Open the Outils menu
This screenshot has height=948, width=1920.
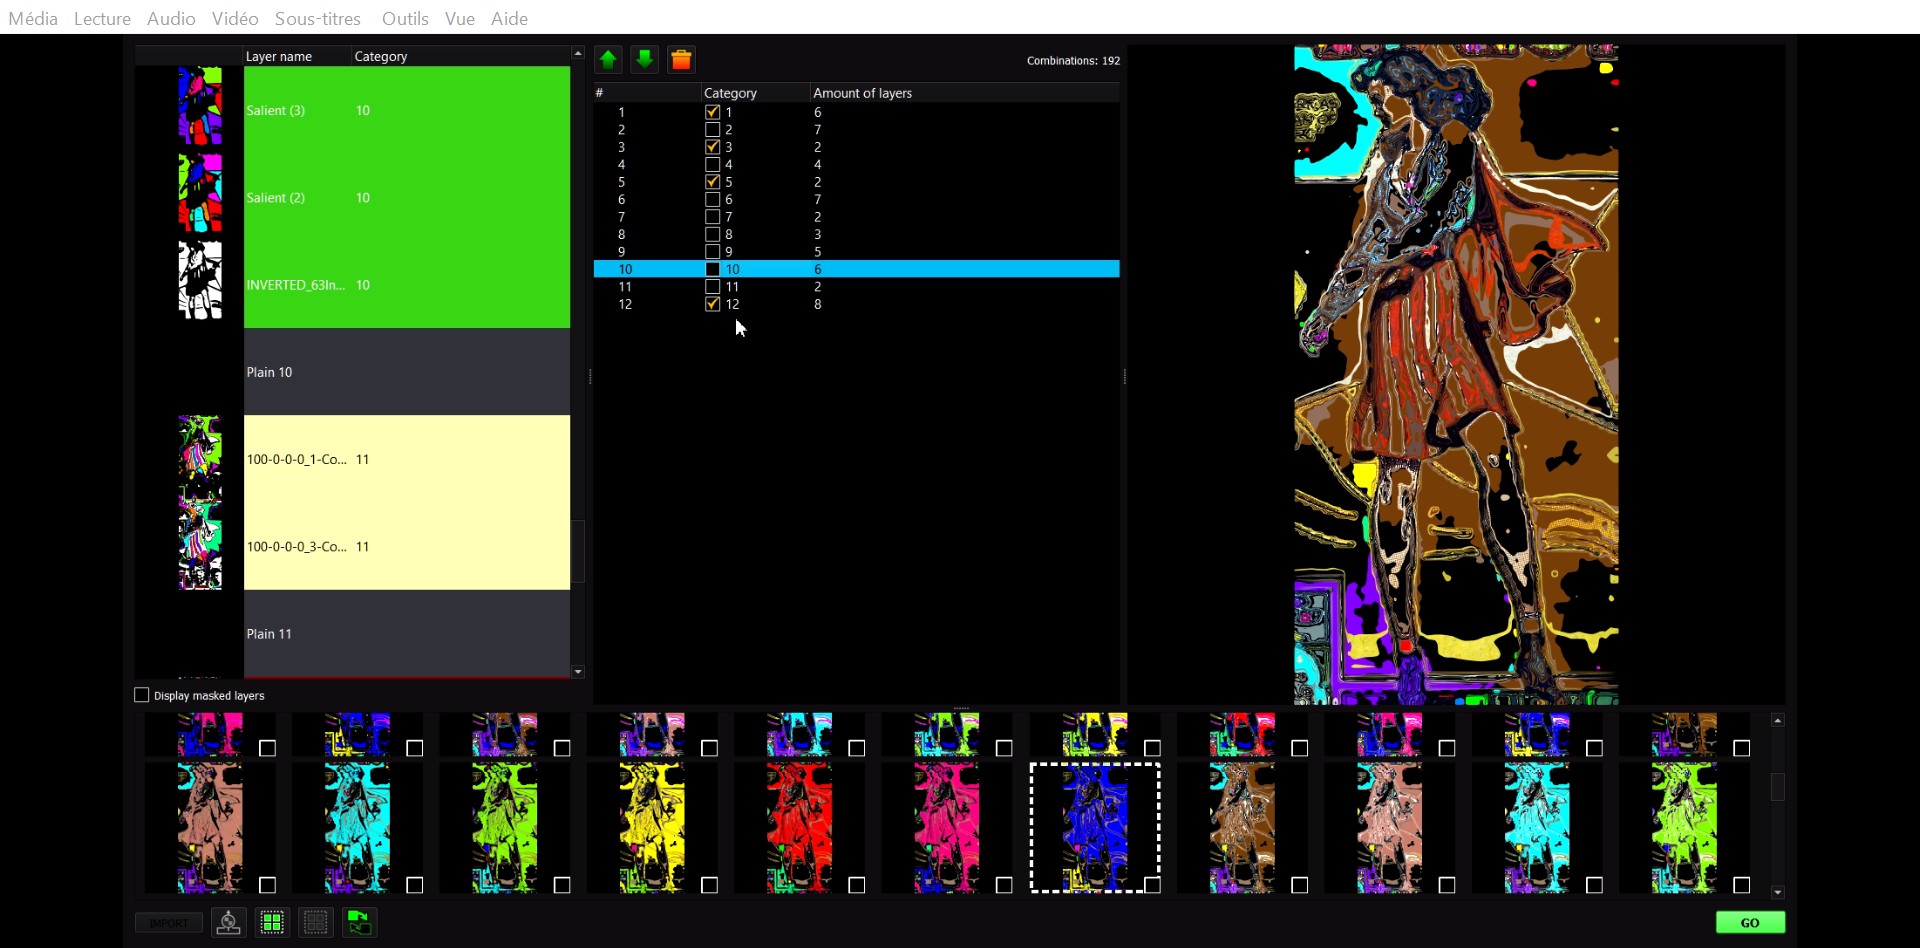pos(405,18)
